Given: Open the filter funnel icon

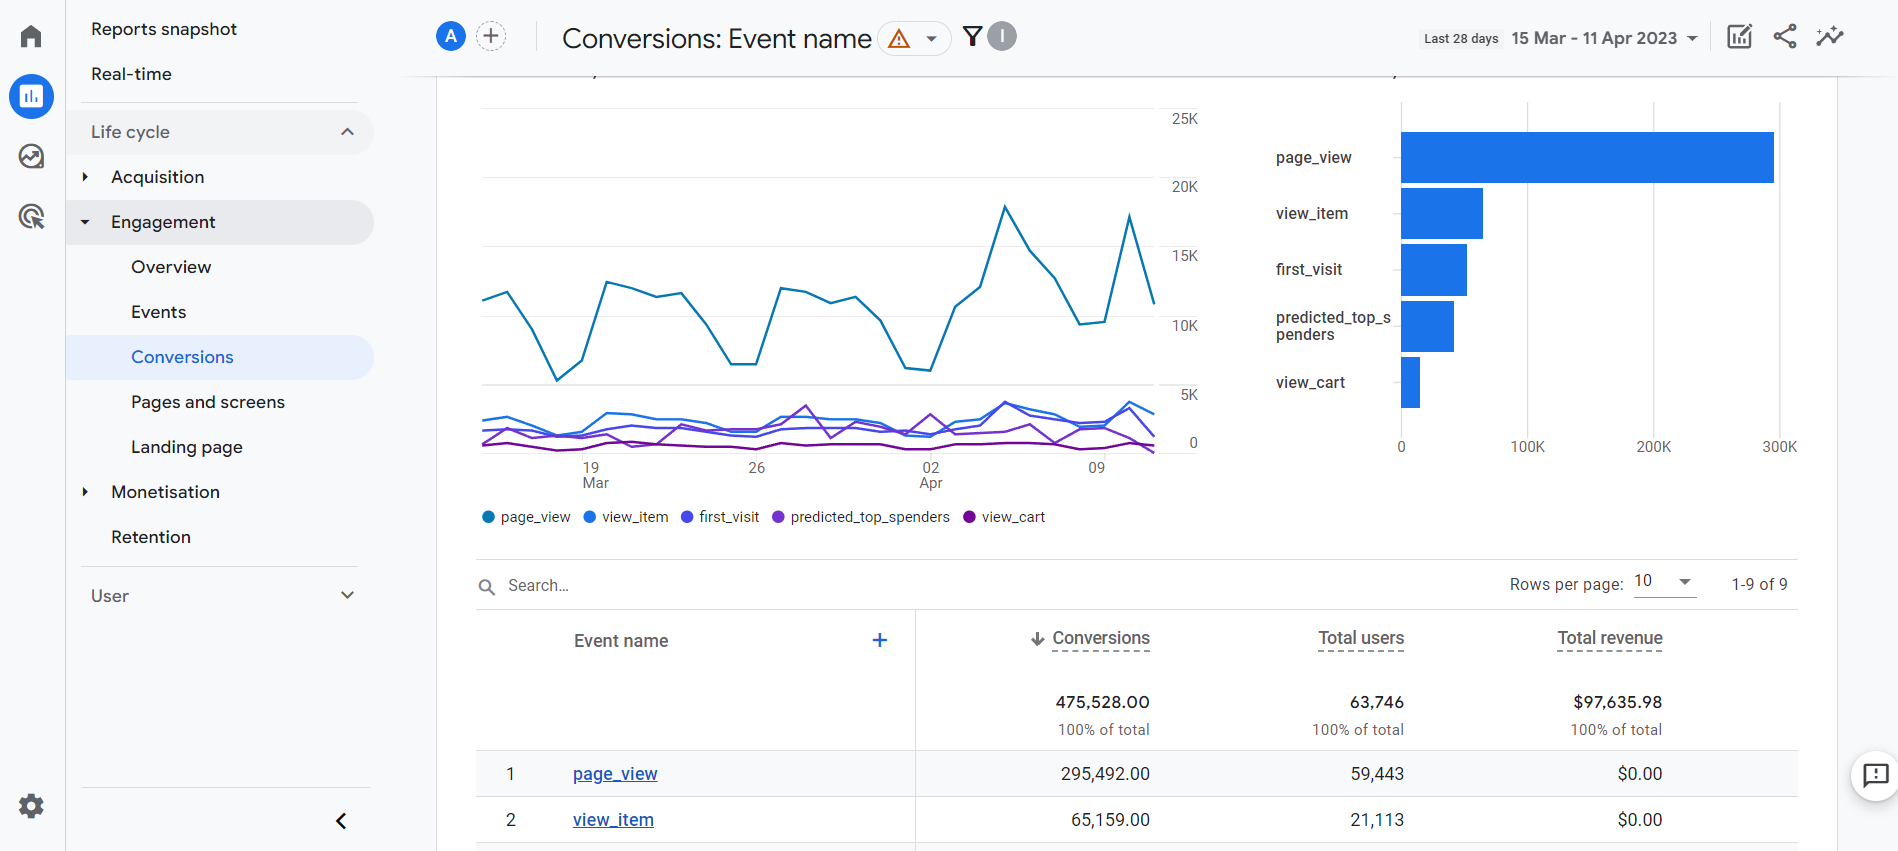Looking at the screenshot, I should 972,37.
